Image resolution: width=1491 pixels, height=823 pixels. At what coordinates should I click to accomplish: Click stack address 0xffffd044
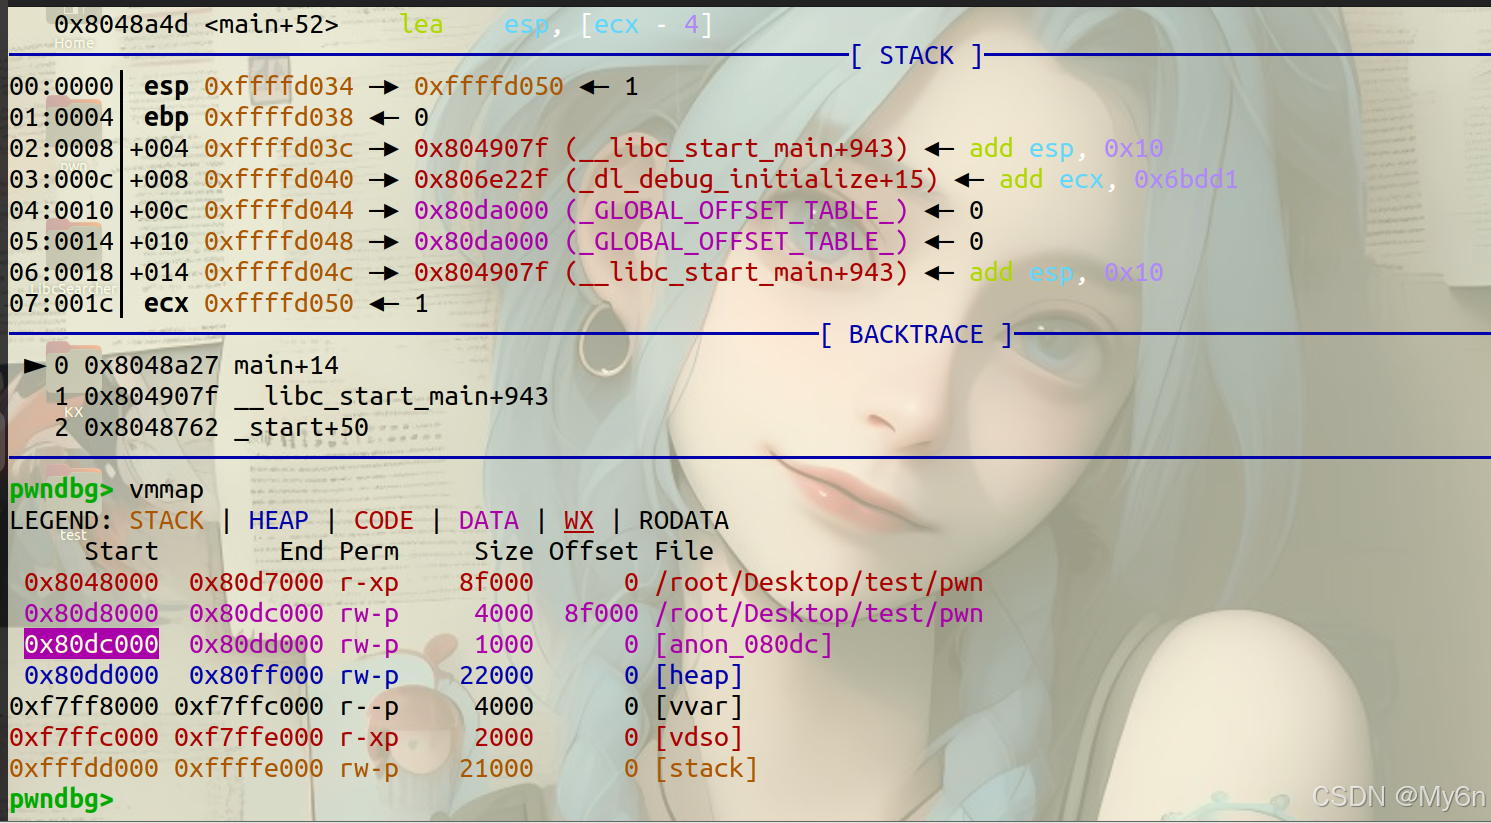[279, 211]
